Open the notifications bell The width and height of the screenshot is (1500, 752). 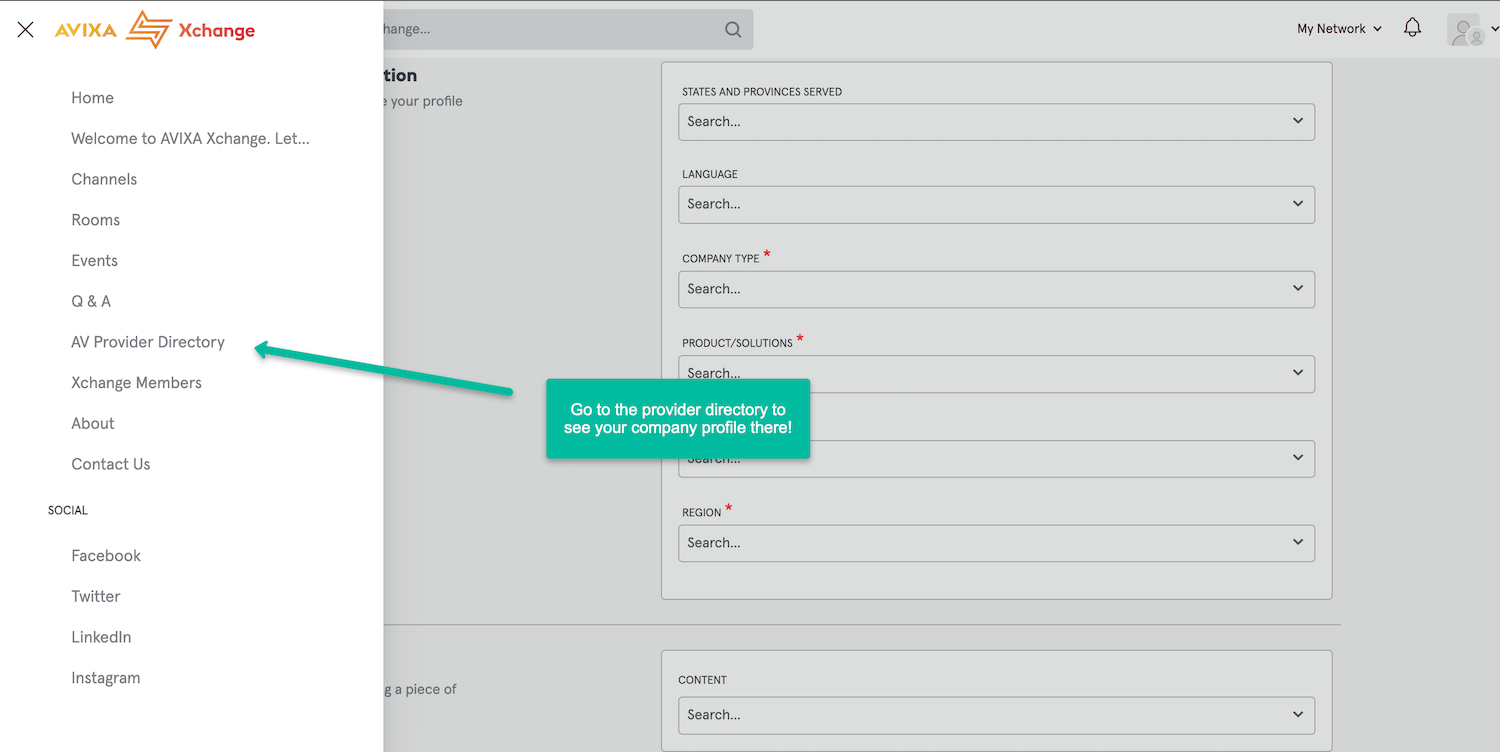click(1412, 28)
